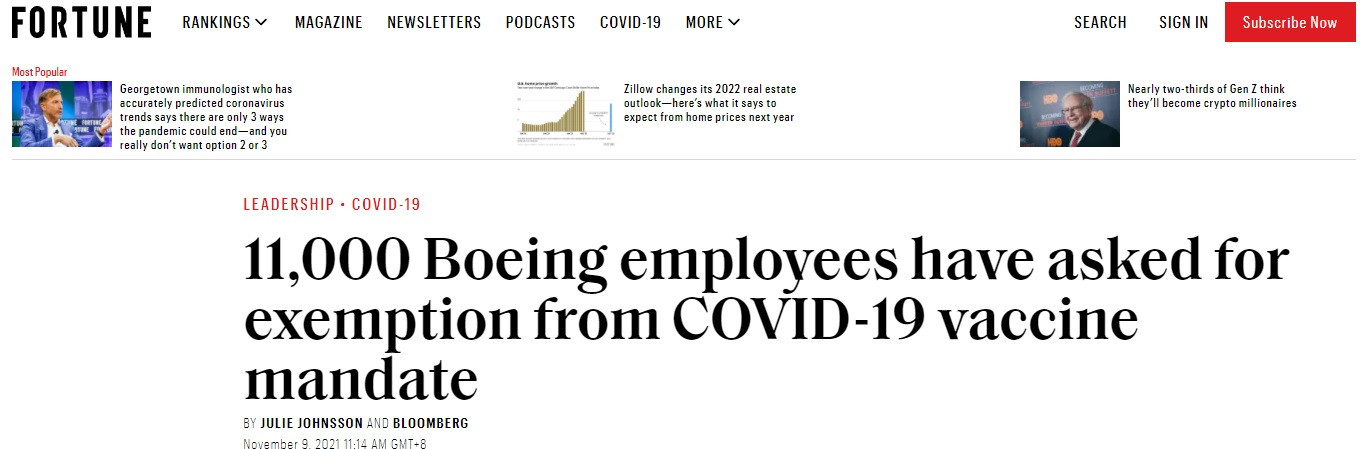Open the Leadership category link
The height and width of the screenshot is (449, 1363).
289,204
